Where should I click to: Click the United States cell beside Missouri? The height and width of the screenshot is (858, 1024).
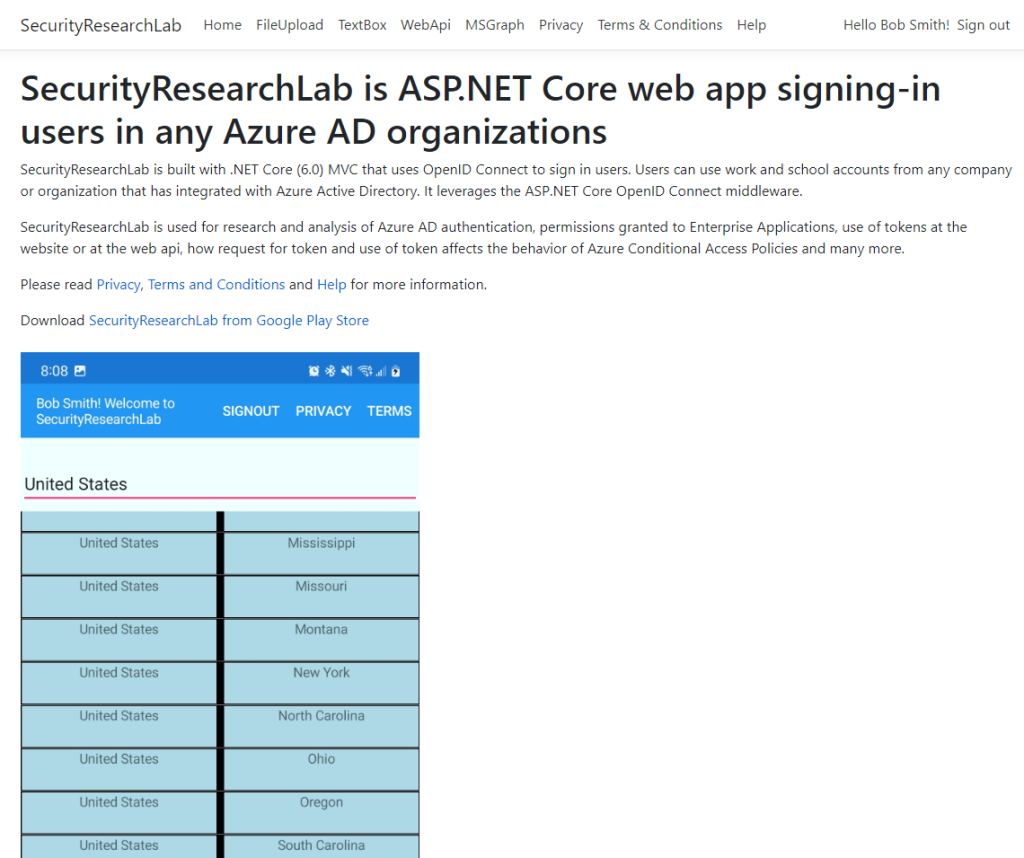click(x=119, y=597)
